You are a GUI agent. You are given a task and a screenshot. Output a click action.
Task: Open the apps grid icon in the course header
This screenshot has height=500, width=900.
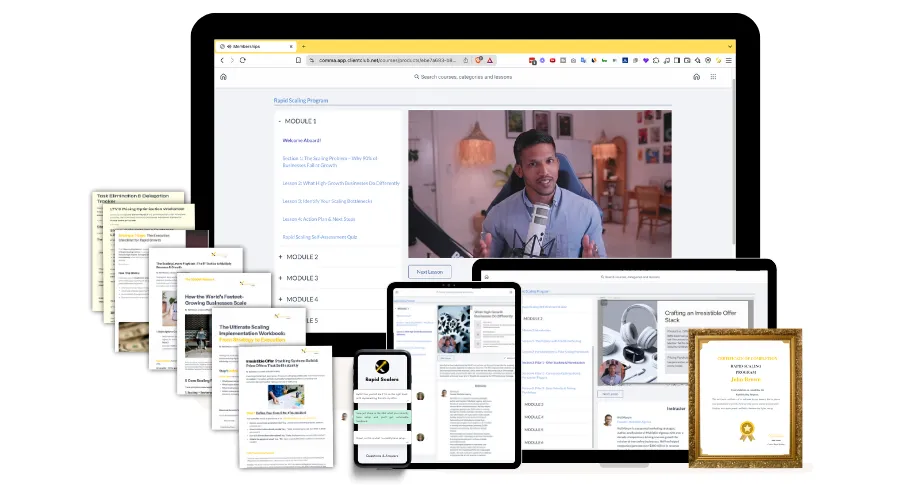(x=713, y=77)
